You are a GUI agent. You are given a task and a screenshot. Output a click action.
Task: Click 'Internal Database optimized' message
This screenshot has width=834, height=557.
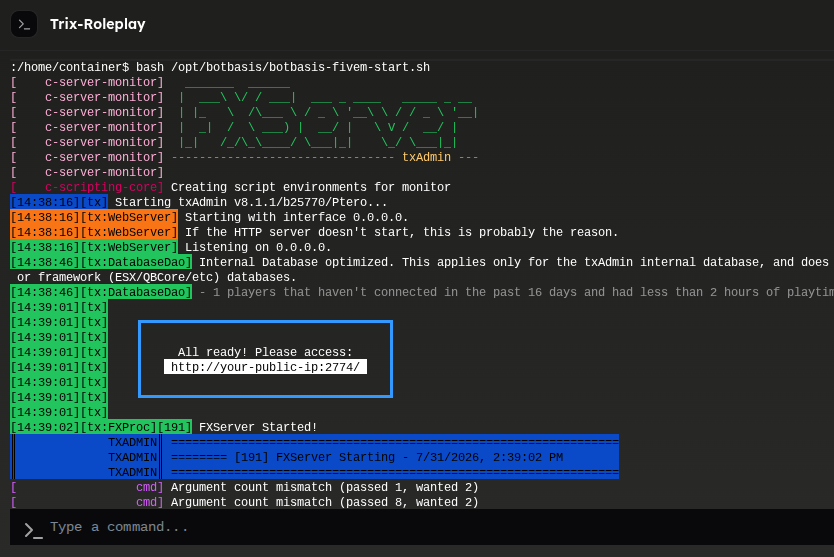pyautogui.click(x=514, y=262)
